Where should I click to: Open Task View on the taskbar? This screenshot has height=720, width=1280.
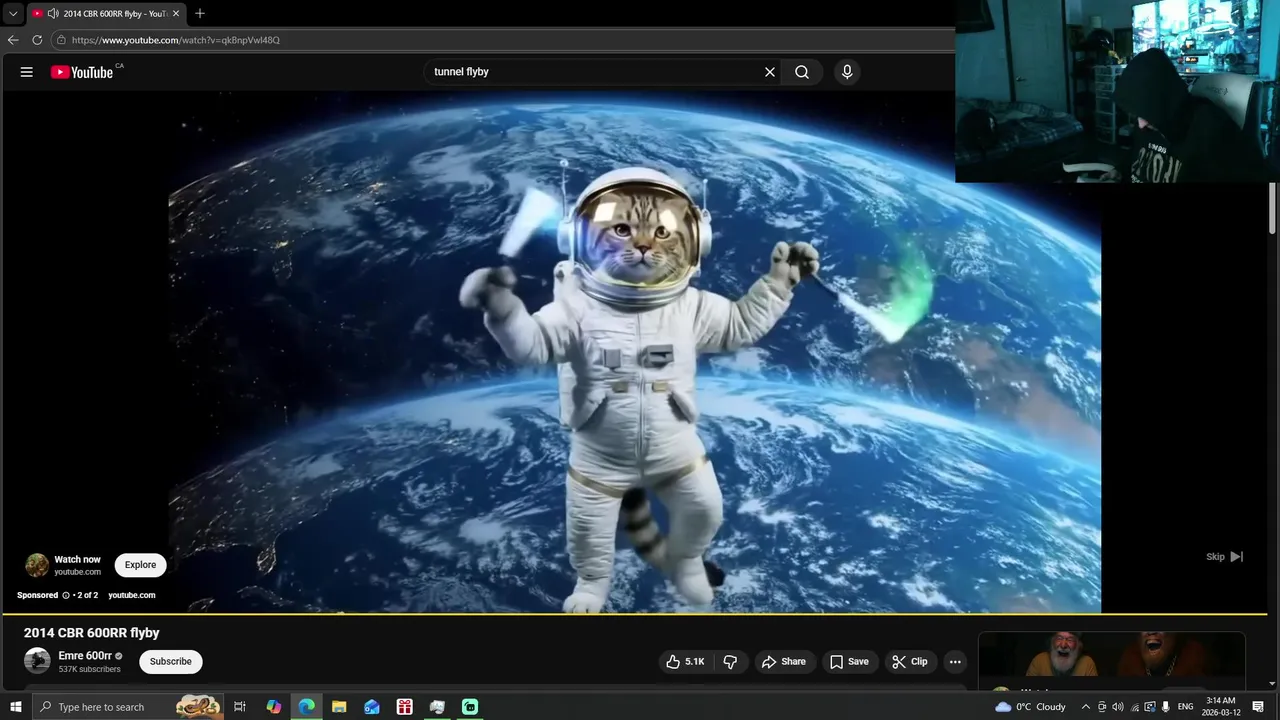240,707
